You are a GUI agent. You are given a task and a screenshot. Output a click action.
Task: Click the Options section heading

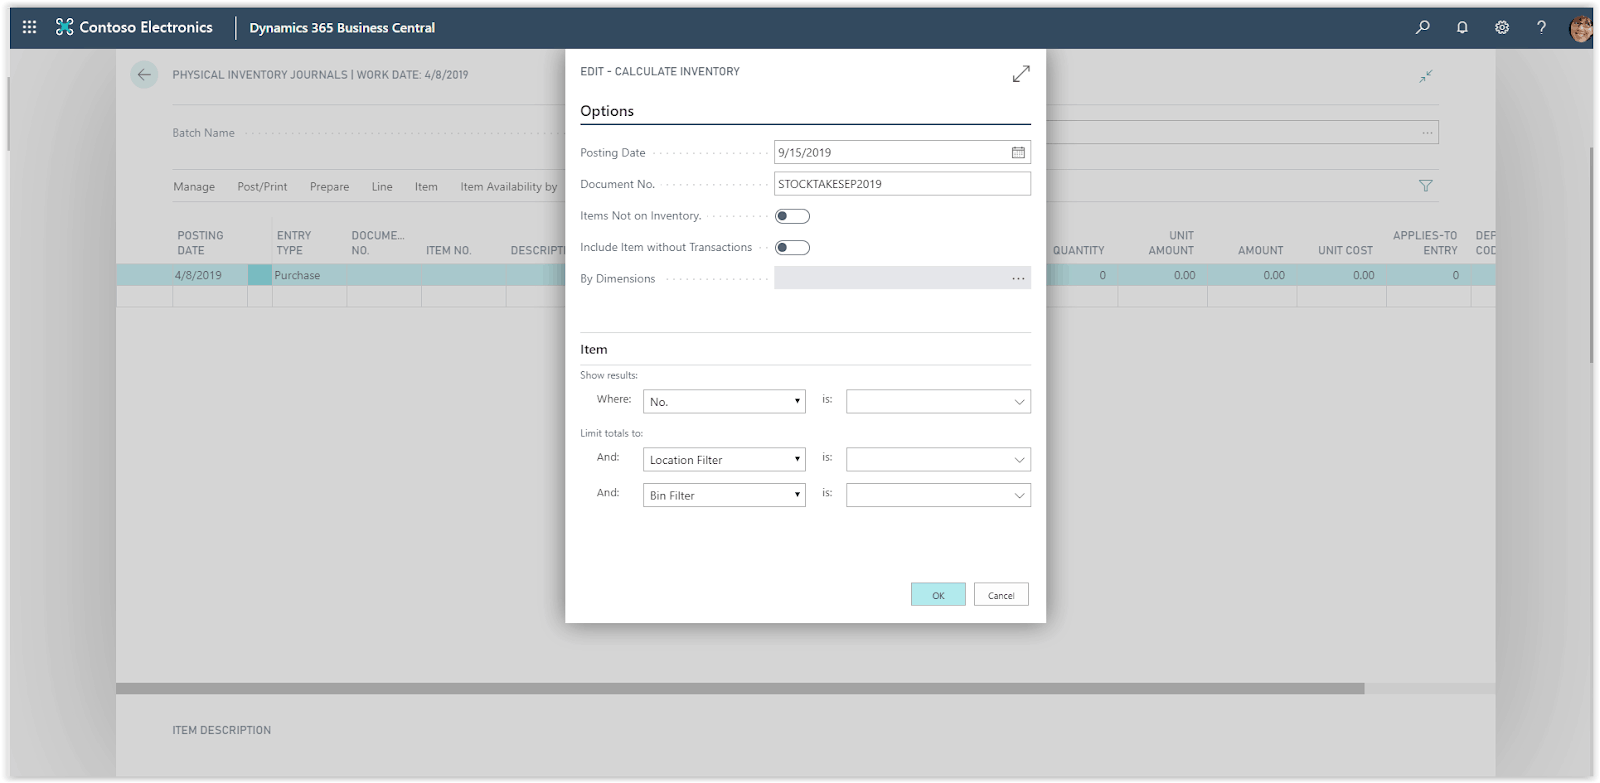pyautogui.click(x=607, y=111)
